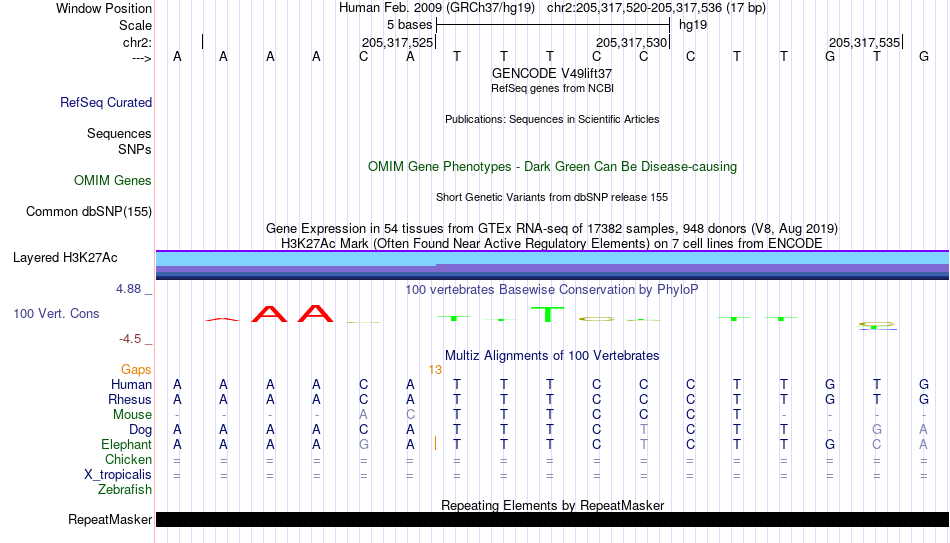Click the light blue H3K27Ac signal band

[x=552, y=258]
